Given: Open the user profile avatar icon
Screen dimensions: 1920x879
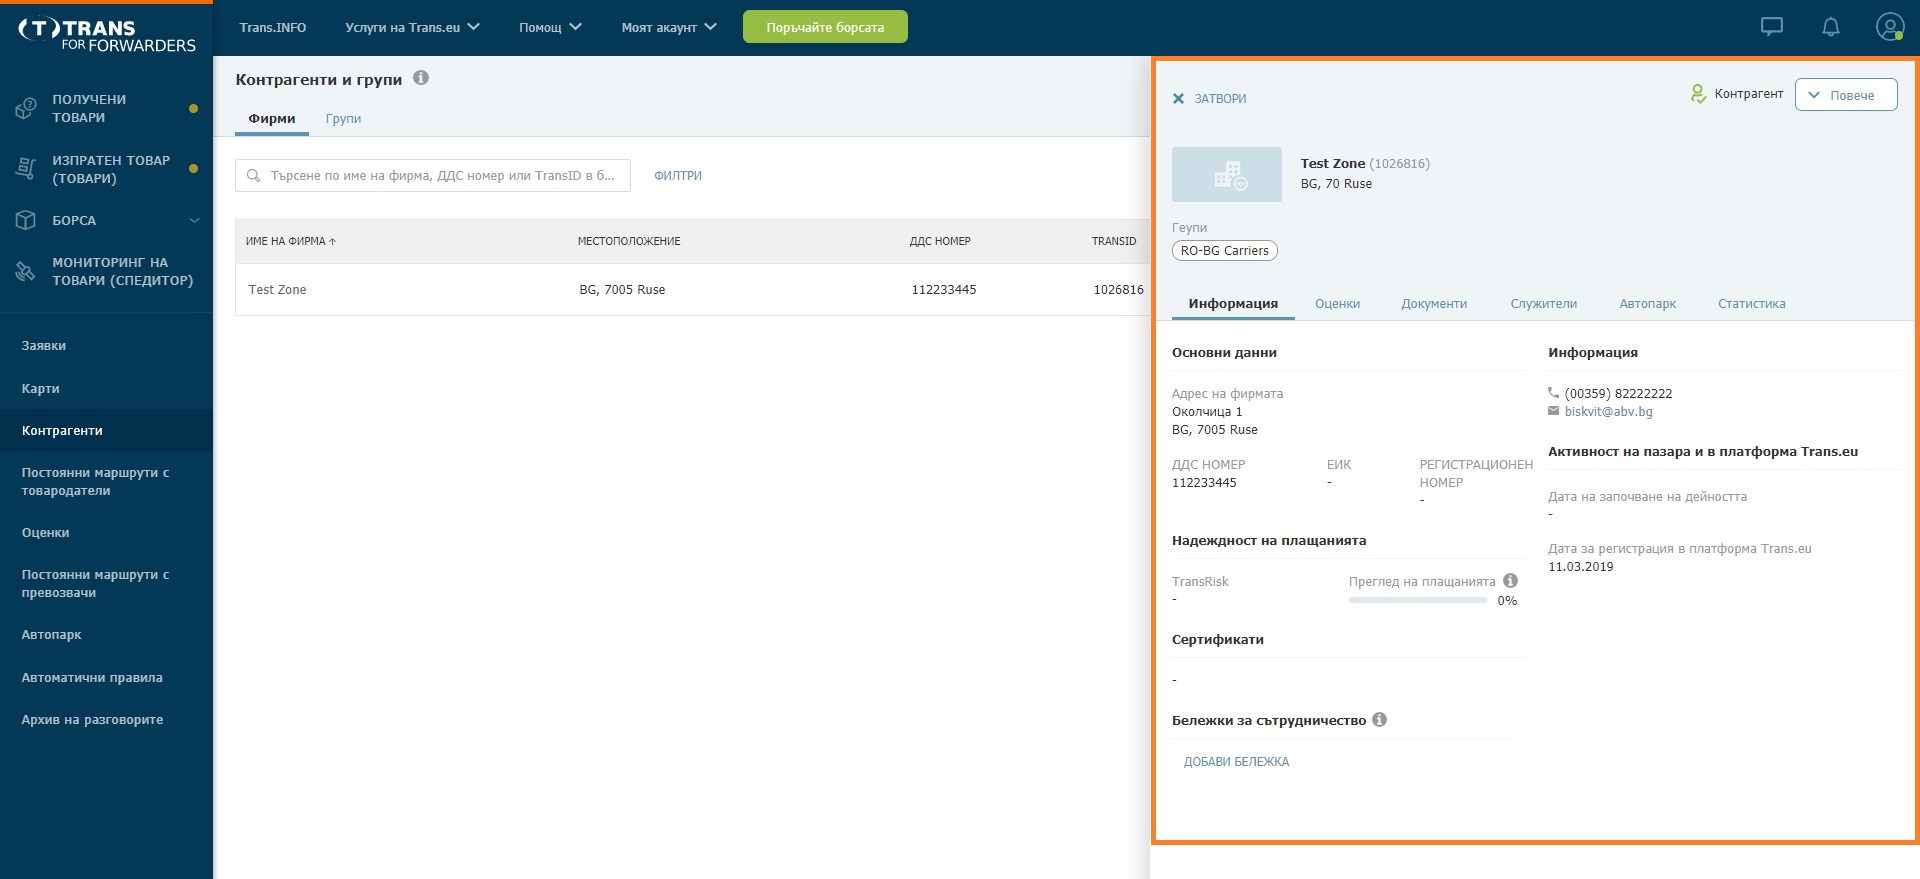Looking at the screenshot, I should [x=1890, y=27].
